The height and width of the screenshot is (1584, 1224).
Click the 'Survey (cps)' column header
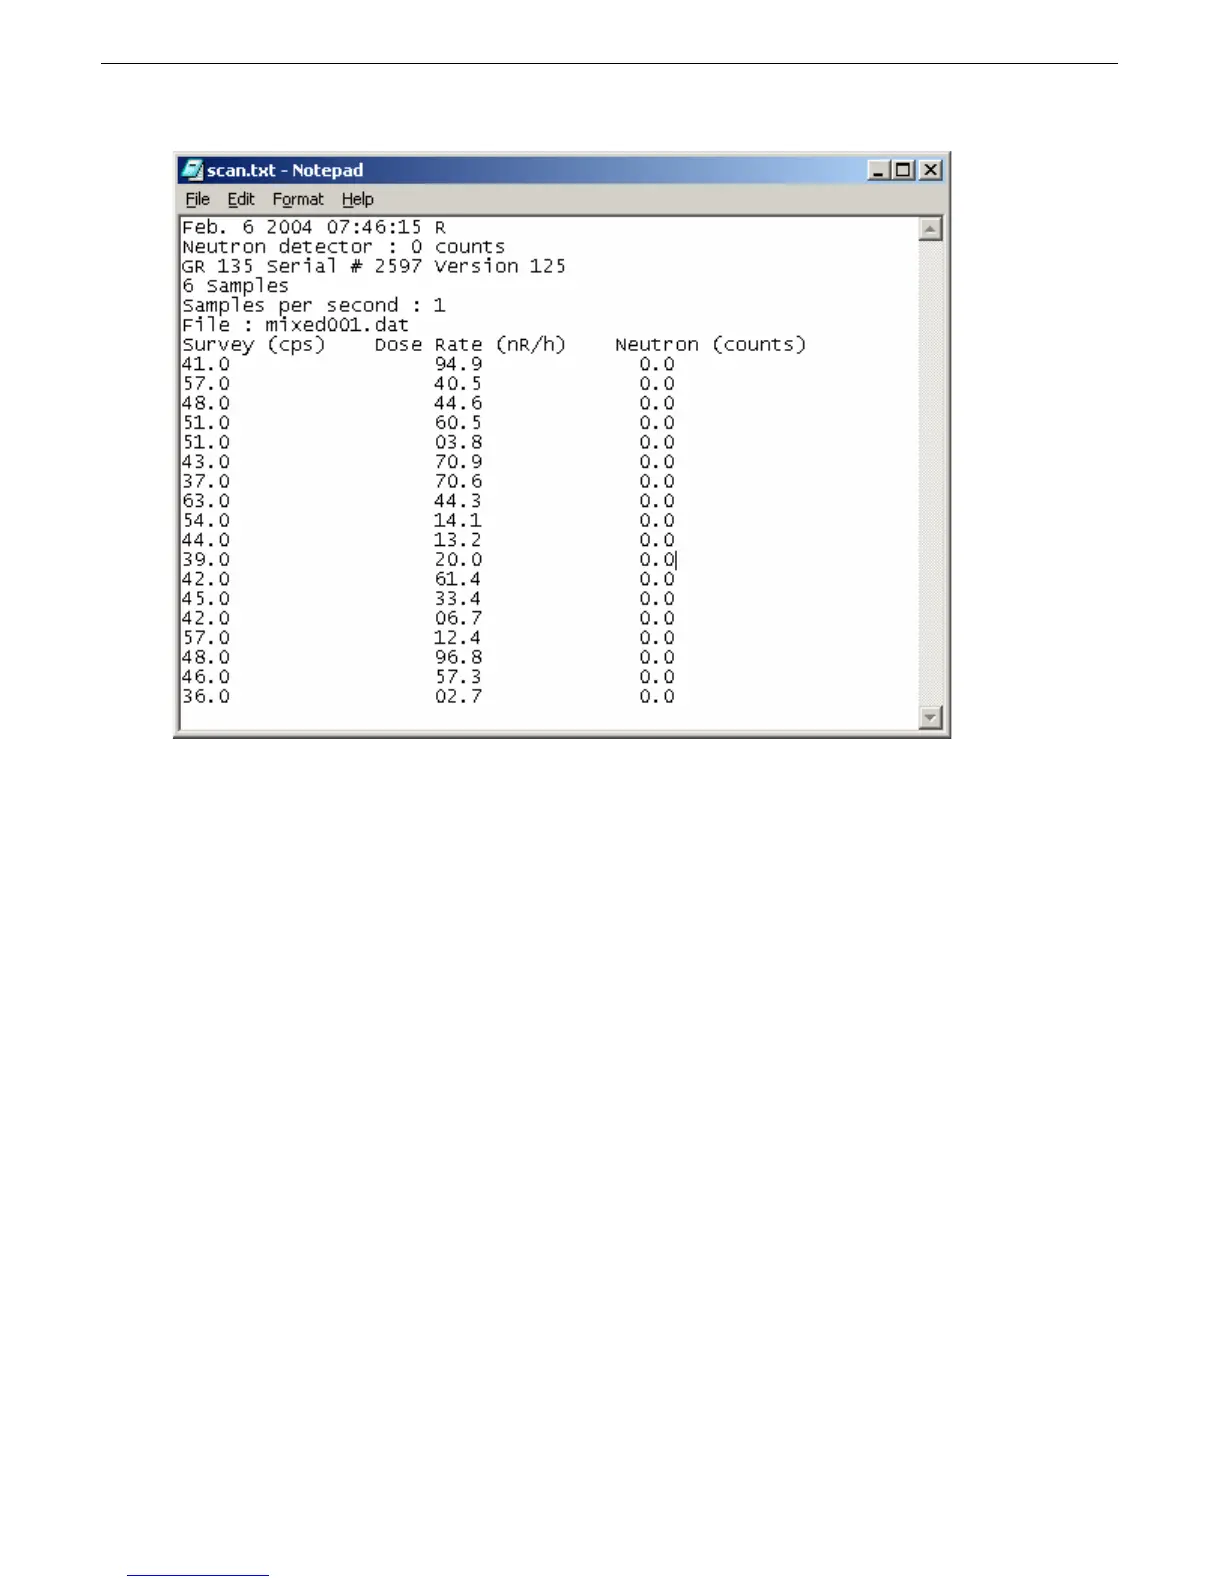point(254,344)
